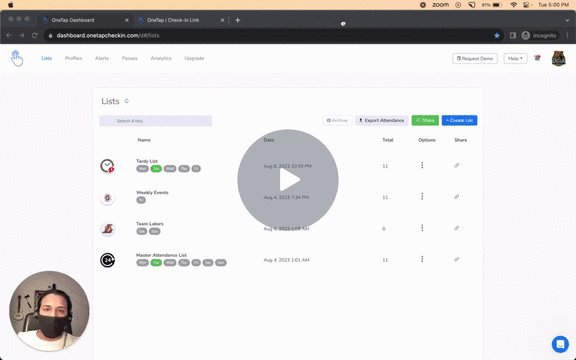Click the share link icon for Tardy List

click(456, 166)
